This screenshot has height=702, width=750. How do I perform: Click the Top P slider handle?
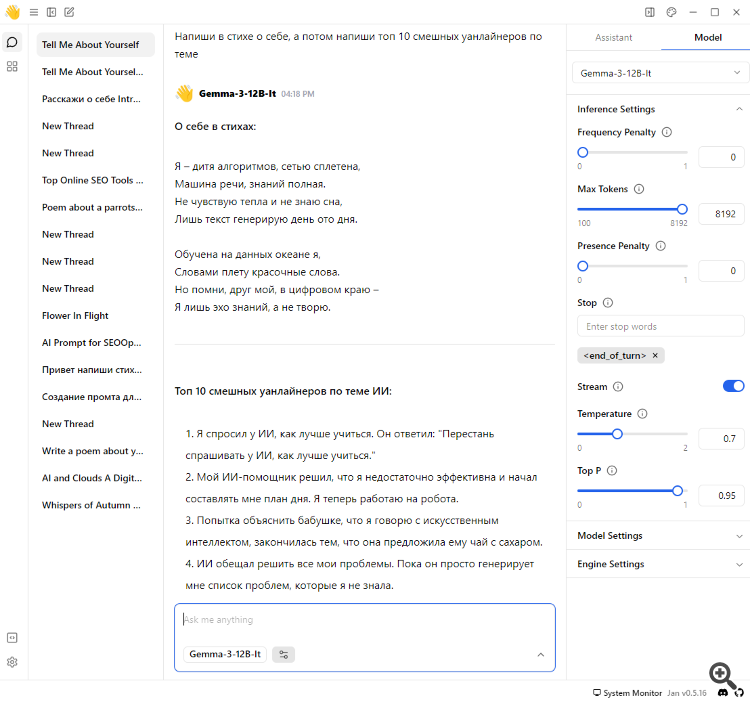pos(678,490)
